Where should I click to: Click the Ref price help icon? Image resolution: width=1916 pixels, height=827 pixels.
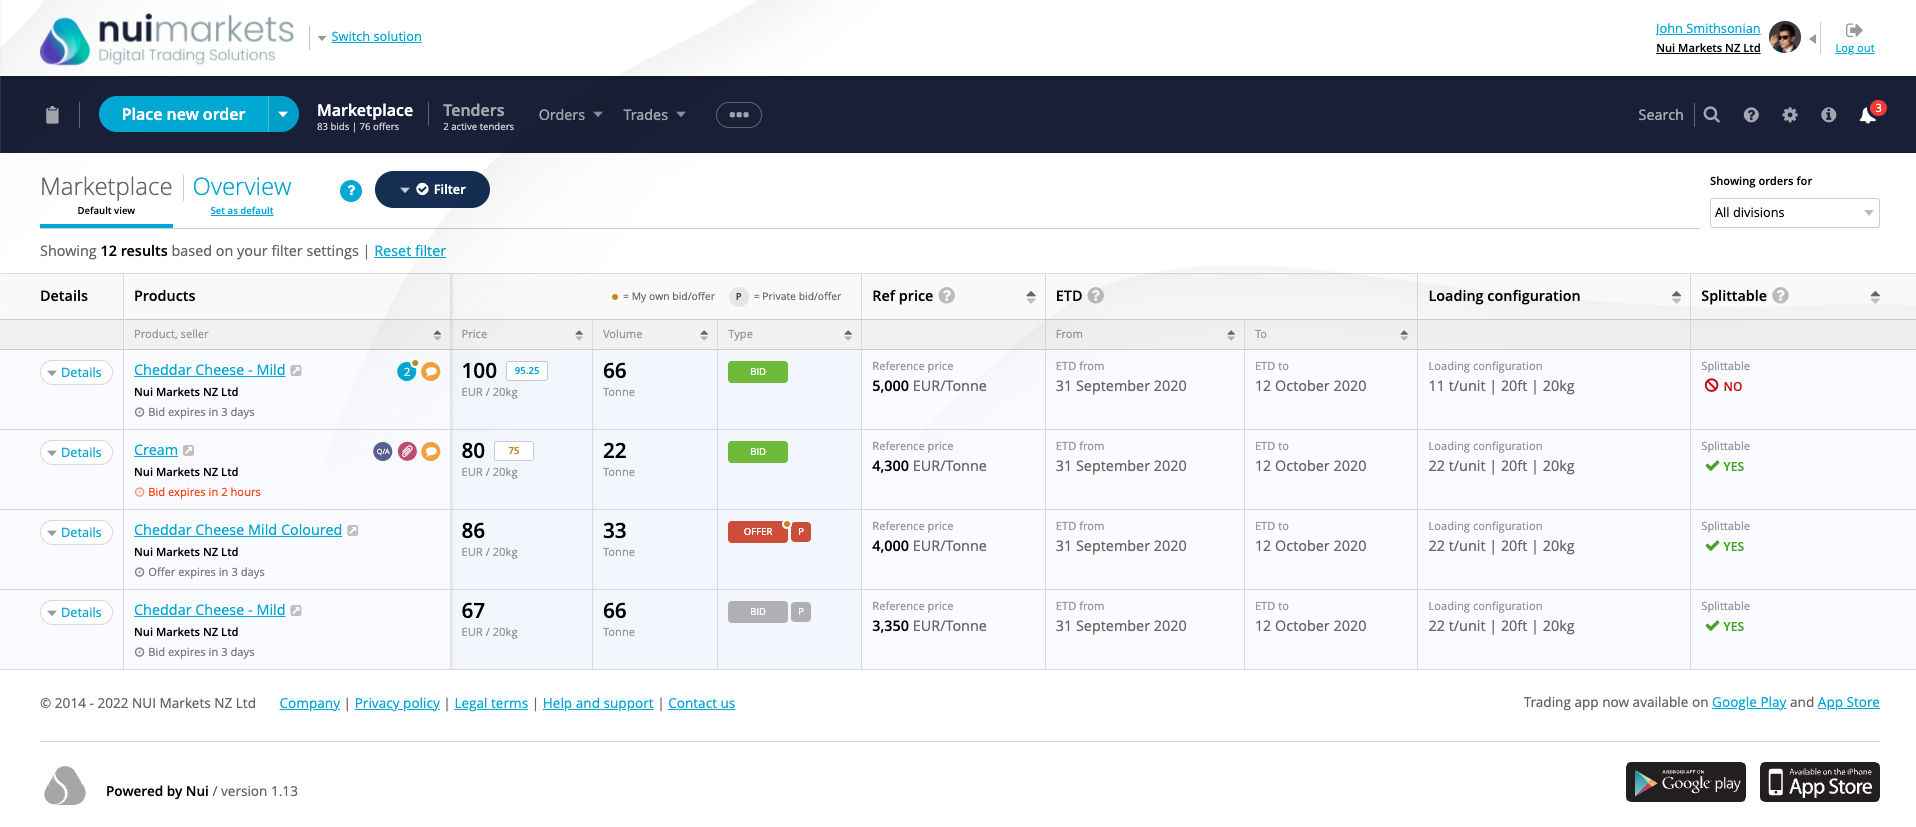pos(947,295)
